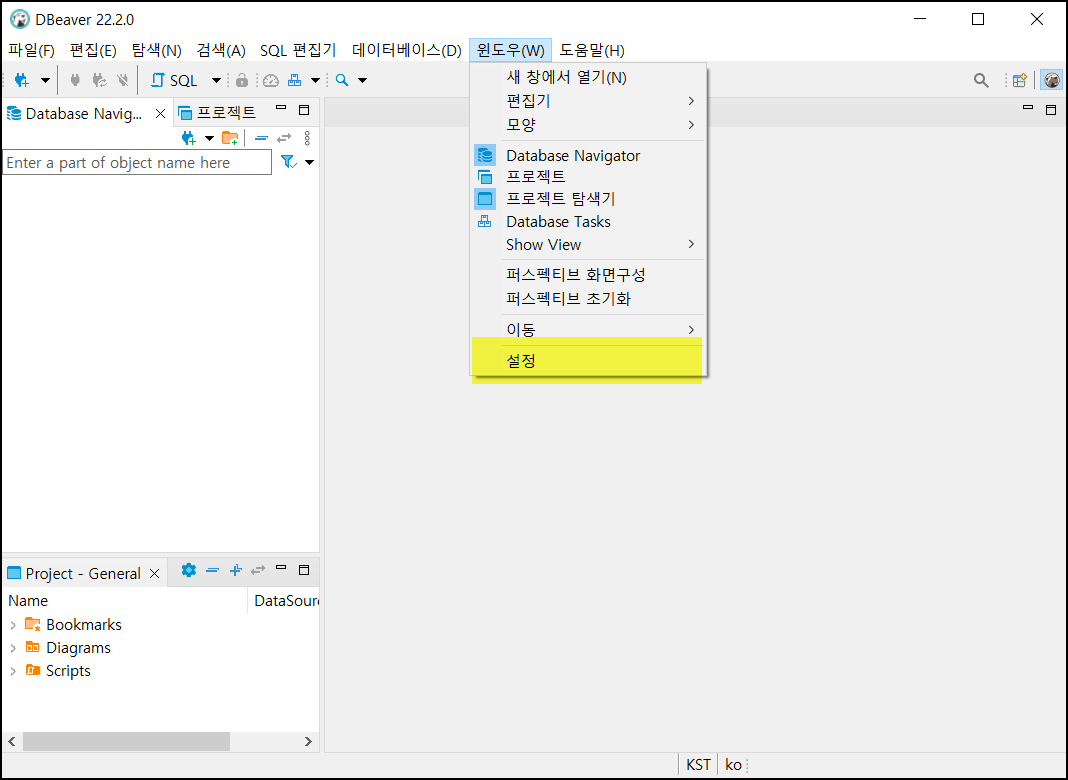
Task: Click the create new folder icon in navigator
Action: 230,138
